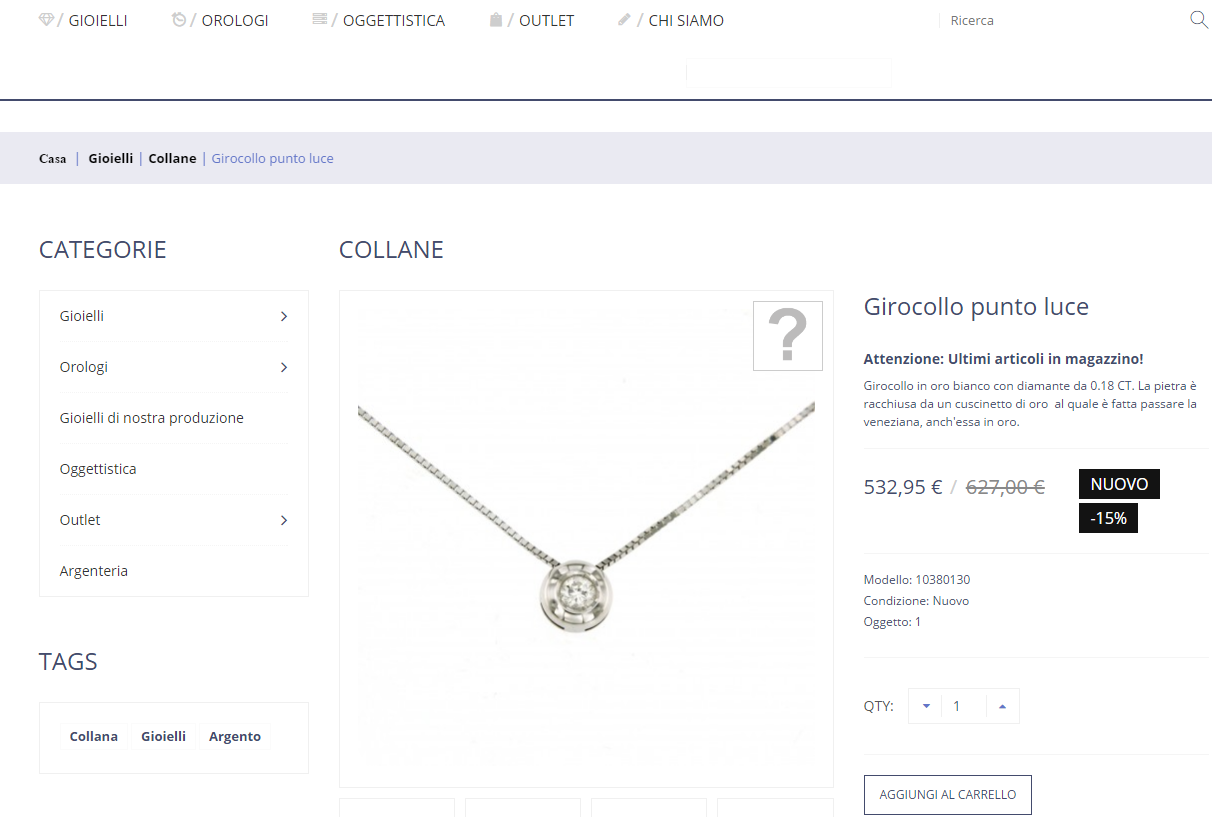Open the Gioielli di nostra produzione category

pyautogui.click(x=152, y=418)
